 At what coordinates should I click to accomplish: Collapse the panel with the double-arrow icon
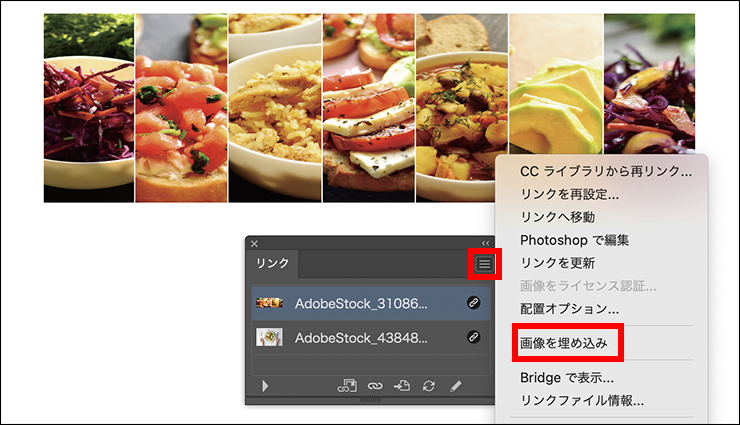(486, 243)
